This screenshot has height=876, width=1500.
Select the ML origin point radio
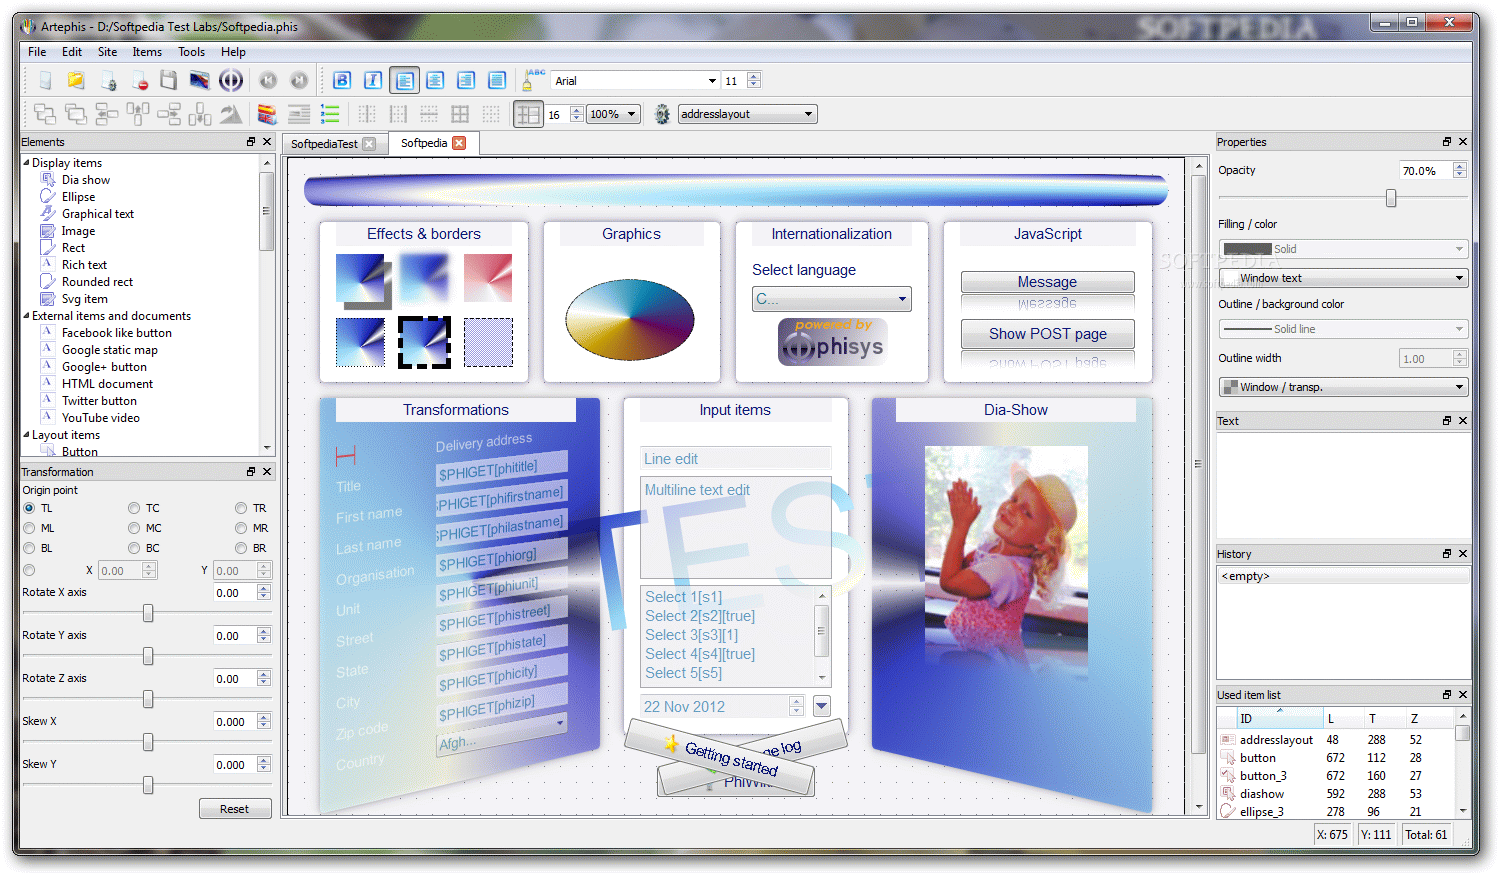coord(29,528)
